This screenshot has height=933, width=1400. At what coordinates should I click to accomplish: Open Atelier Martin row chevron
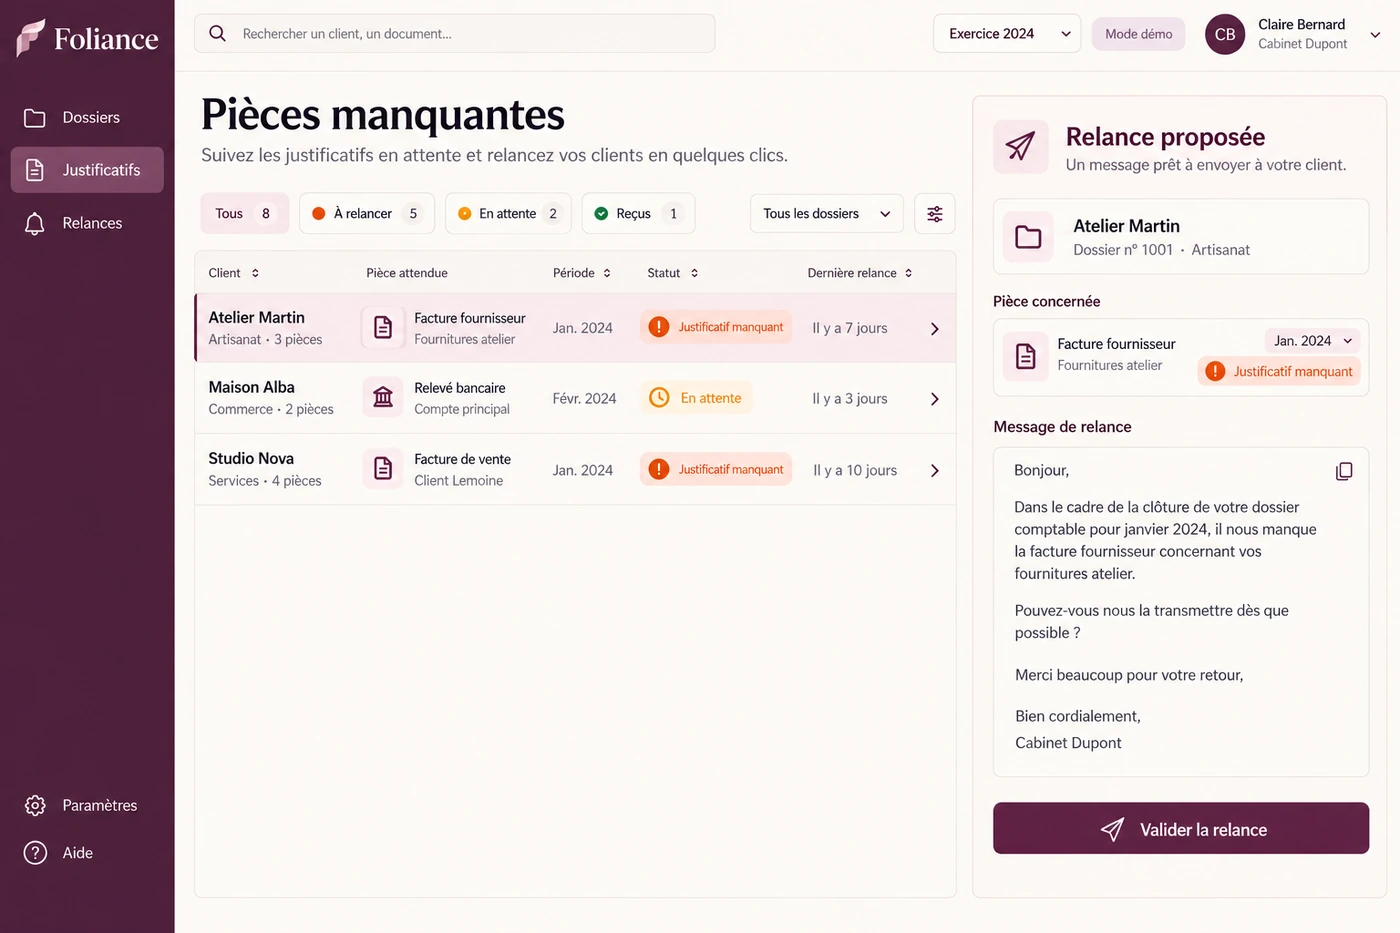point(935,328)
